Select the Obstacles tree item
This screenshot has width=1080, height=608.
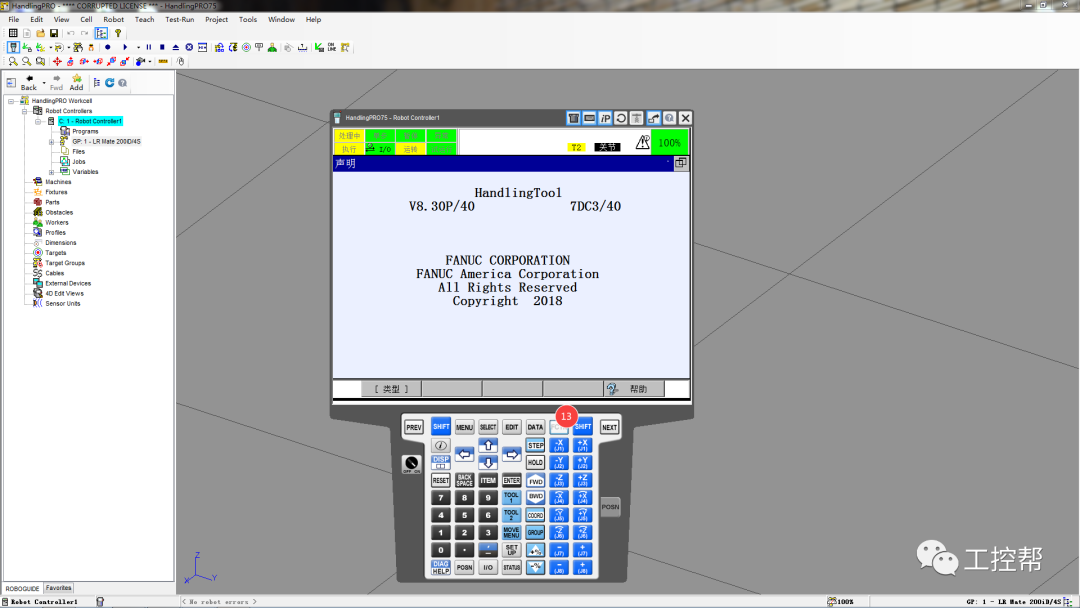(x=59, y=212)
